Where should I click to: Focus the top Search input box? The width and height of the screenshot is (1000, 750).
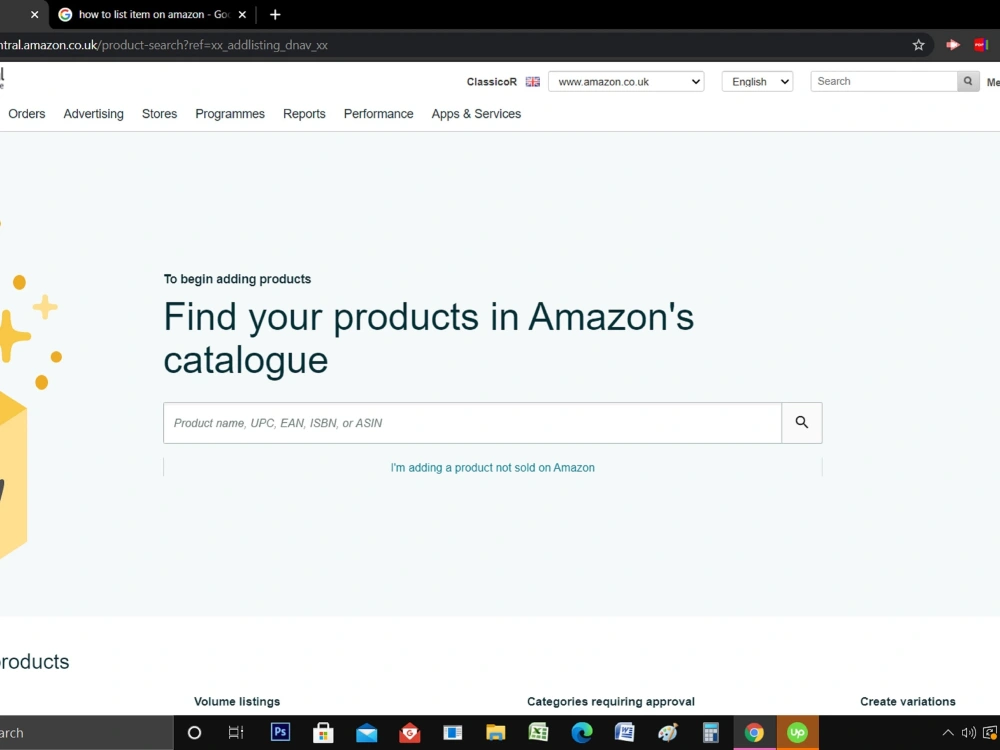(x=884, y=81)
